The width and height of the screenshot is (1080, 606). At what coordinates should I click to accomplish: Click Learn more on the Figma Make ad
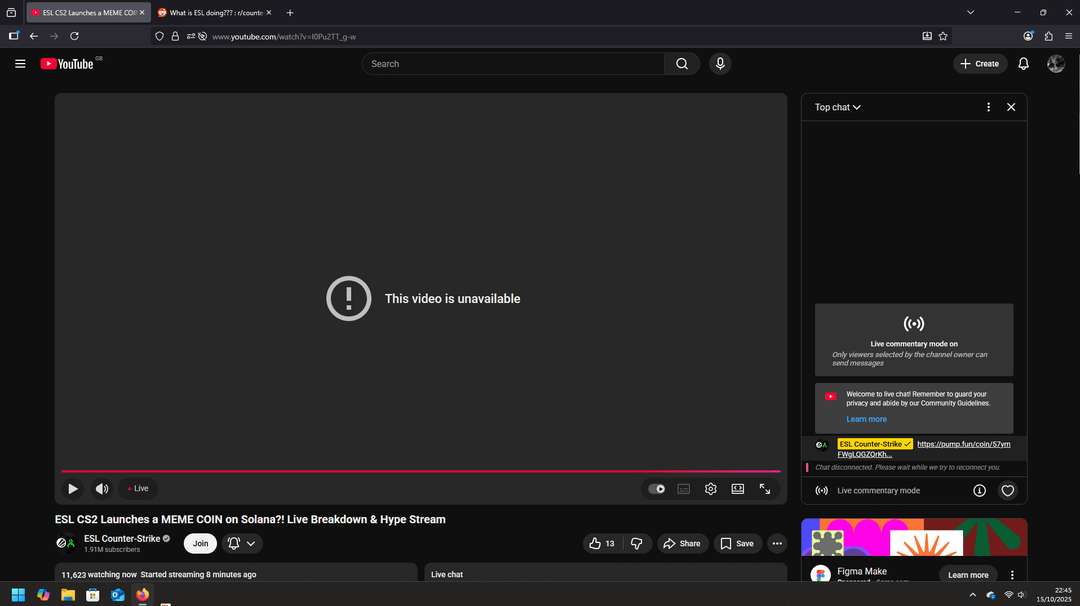coord(968,575)
